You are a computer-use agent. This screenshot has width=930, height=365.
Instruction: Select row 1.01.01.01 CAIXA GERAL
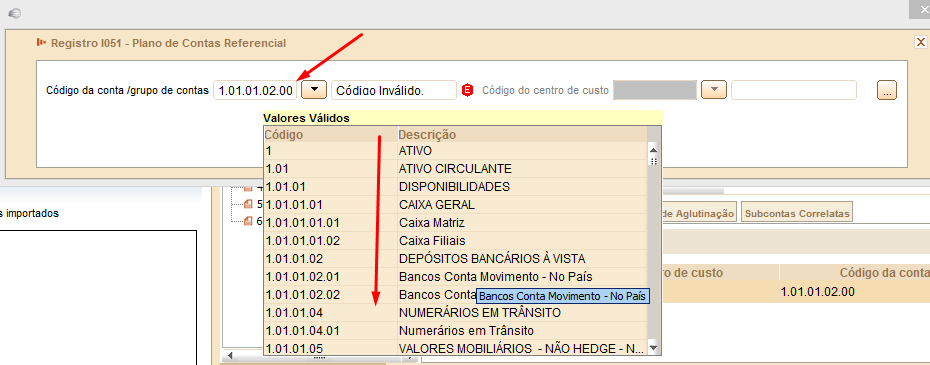pos(456,205)
